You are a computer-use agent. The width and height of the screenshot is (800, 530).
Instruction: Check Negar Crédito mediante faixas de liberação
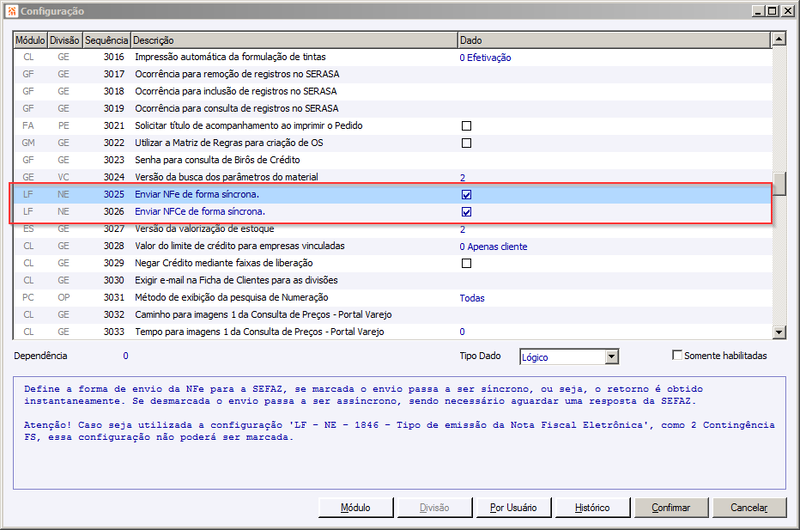[466, 263]
